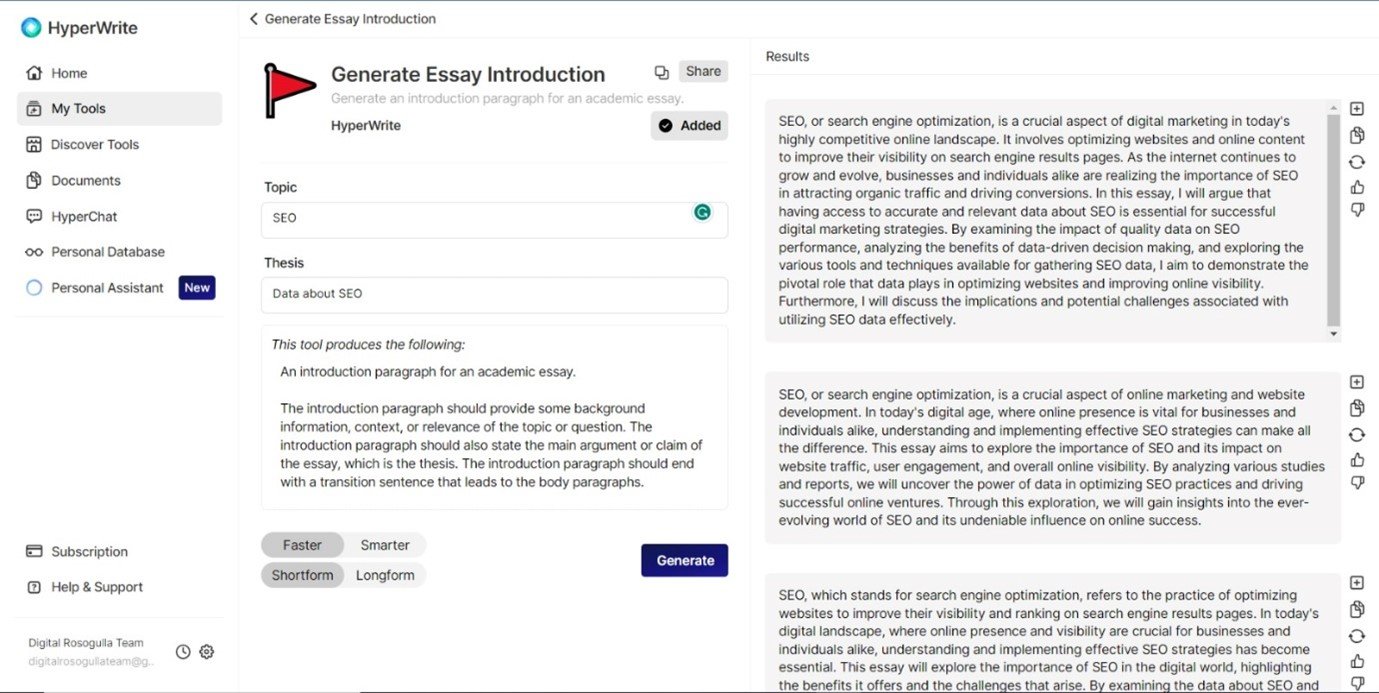Add first result to document
This screenshot has width=1379, height=693.
[1357, 109]
